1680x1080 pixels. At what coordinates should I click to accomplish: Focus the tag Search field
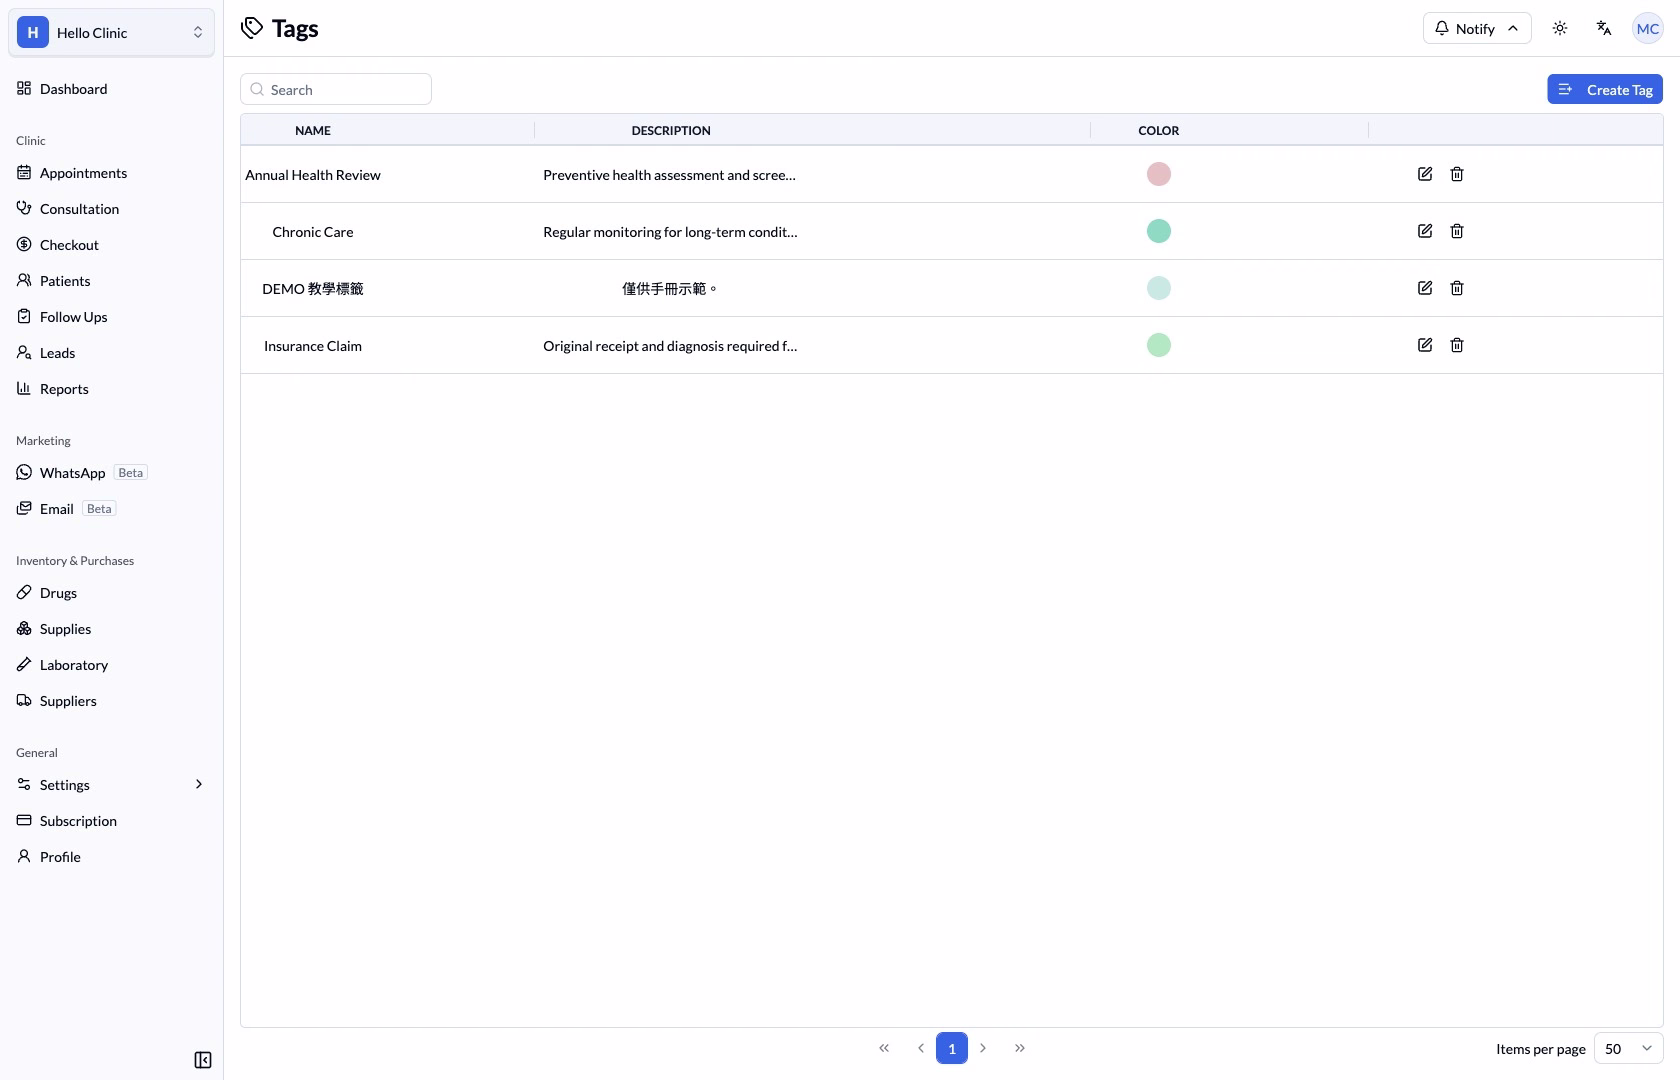[336, 89]
